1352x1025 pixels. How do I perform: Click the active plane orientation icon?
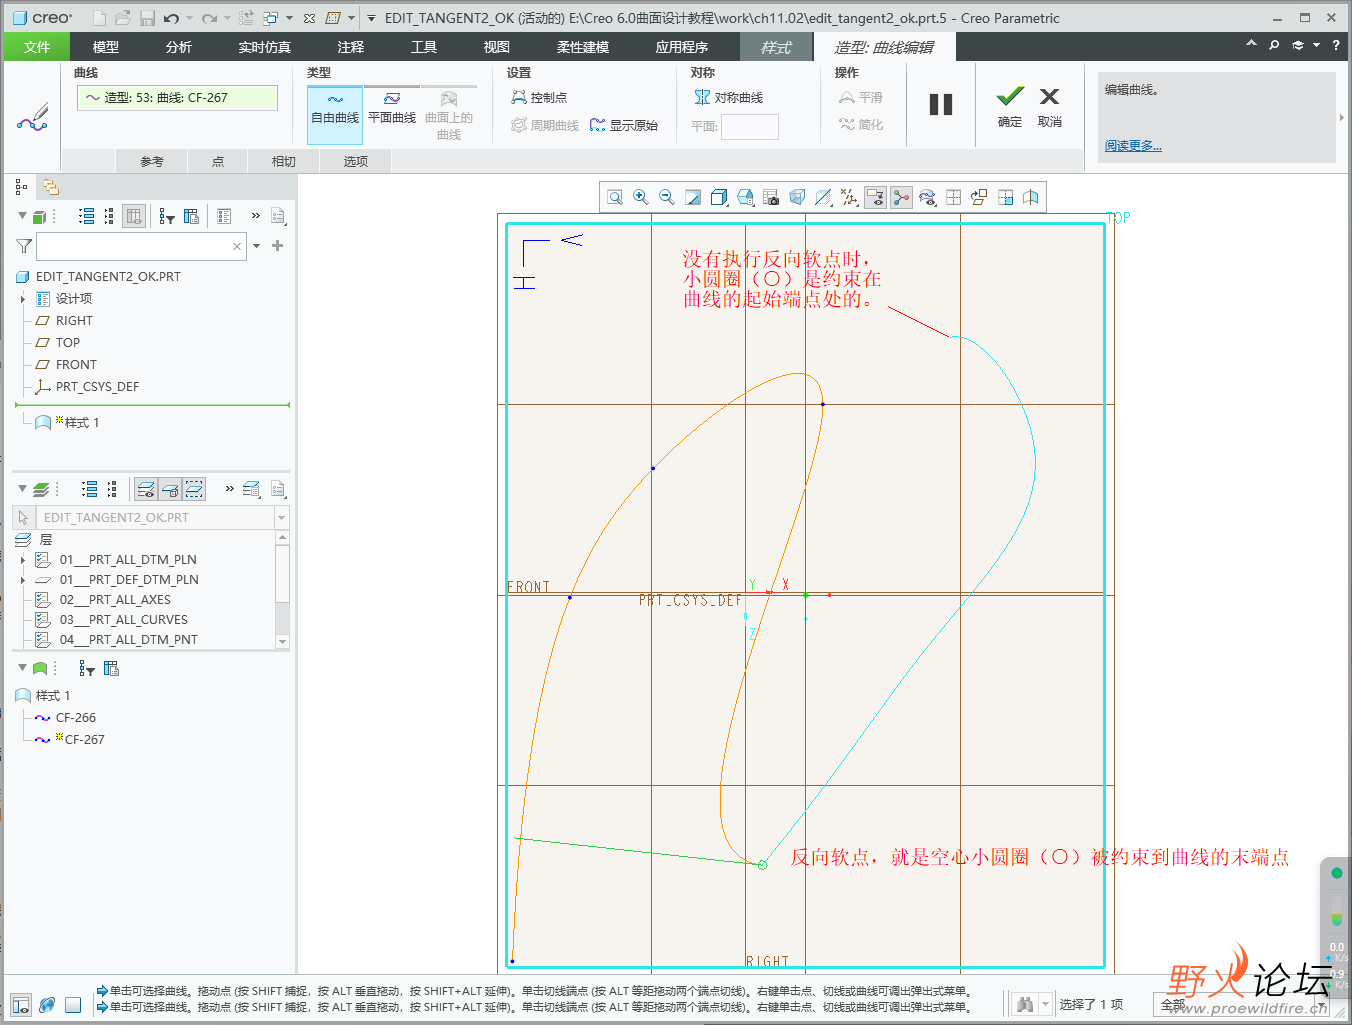pyautogui.click(x=979, y=197)
